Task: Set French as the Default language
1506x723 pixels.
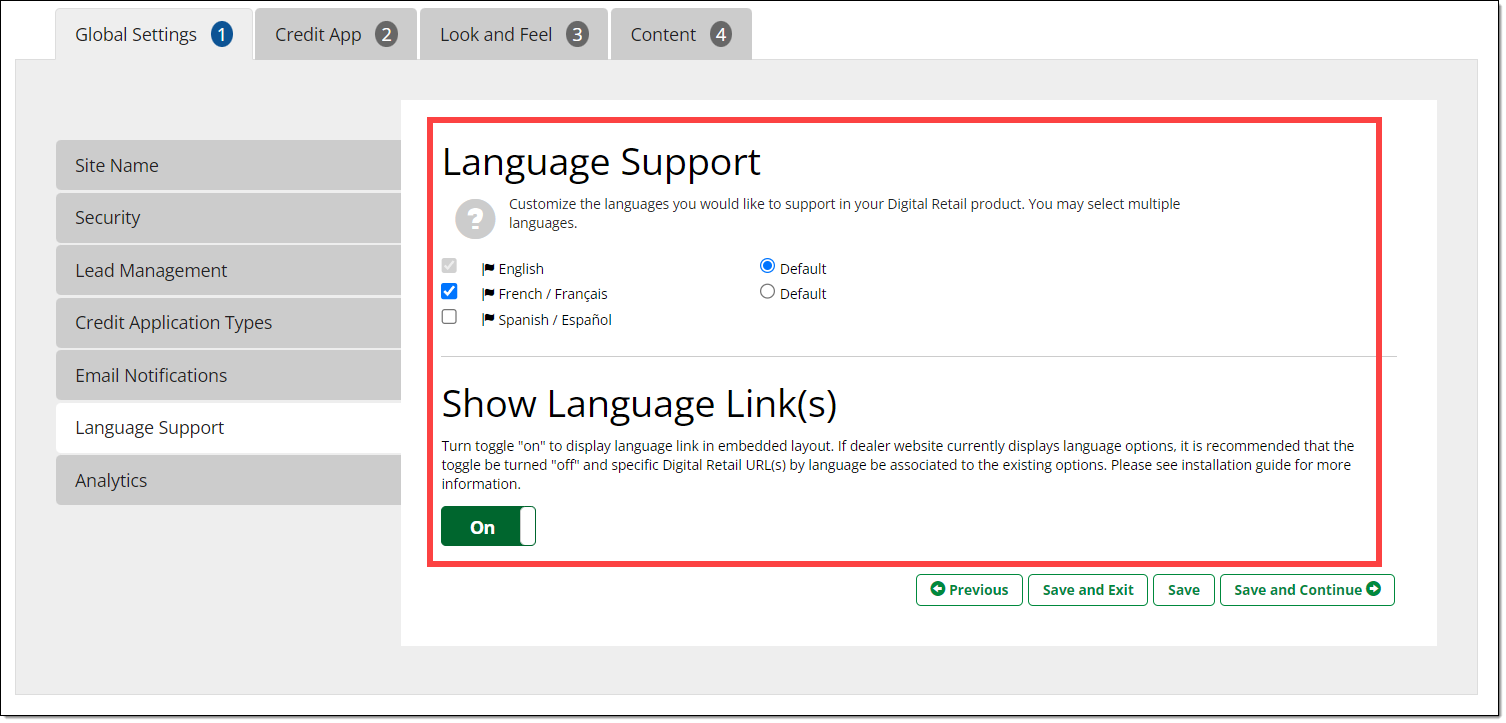Action: pyautogui.click(x=767, y=292)
